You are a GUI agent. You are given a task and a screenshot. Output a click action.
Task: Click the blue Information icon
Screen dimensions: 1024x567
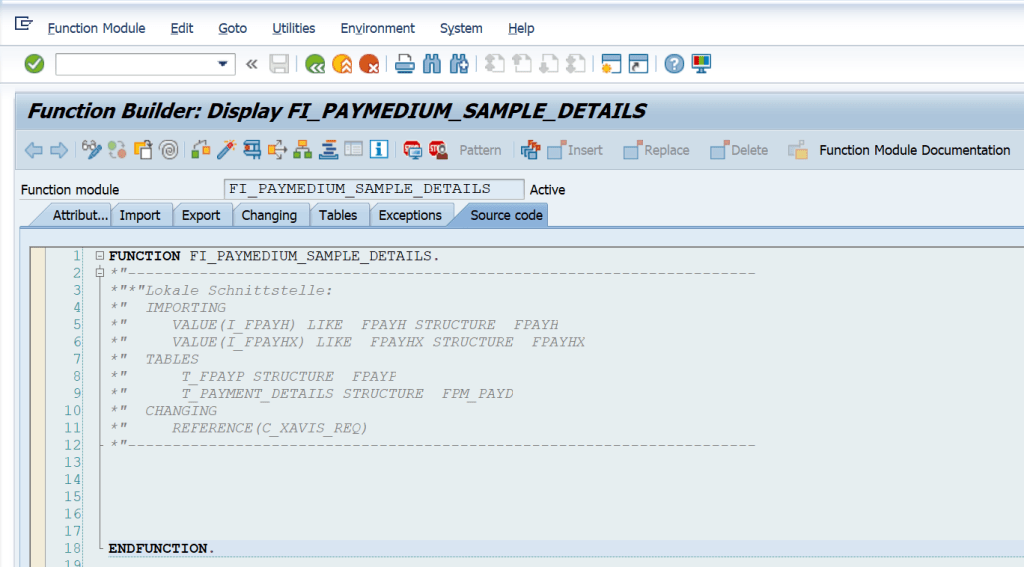point(379,150)
